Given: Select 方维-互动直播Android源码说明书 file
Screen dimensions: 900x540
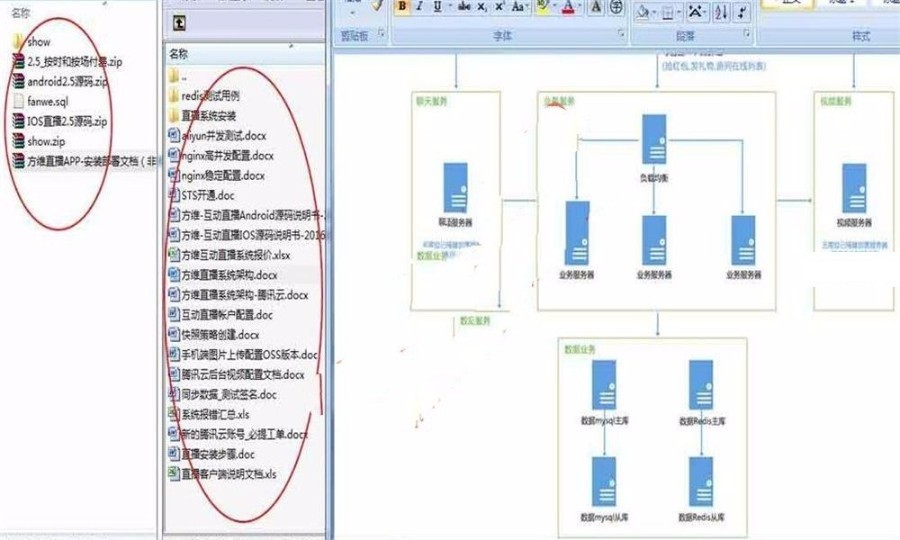Looking at the screenshot, I should (x=247, y=215).
